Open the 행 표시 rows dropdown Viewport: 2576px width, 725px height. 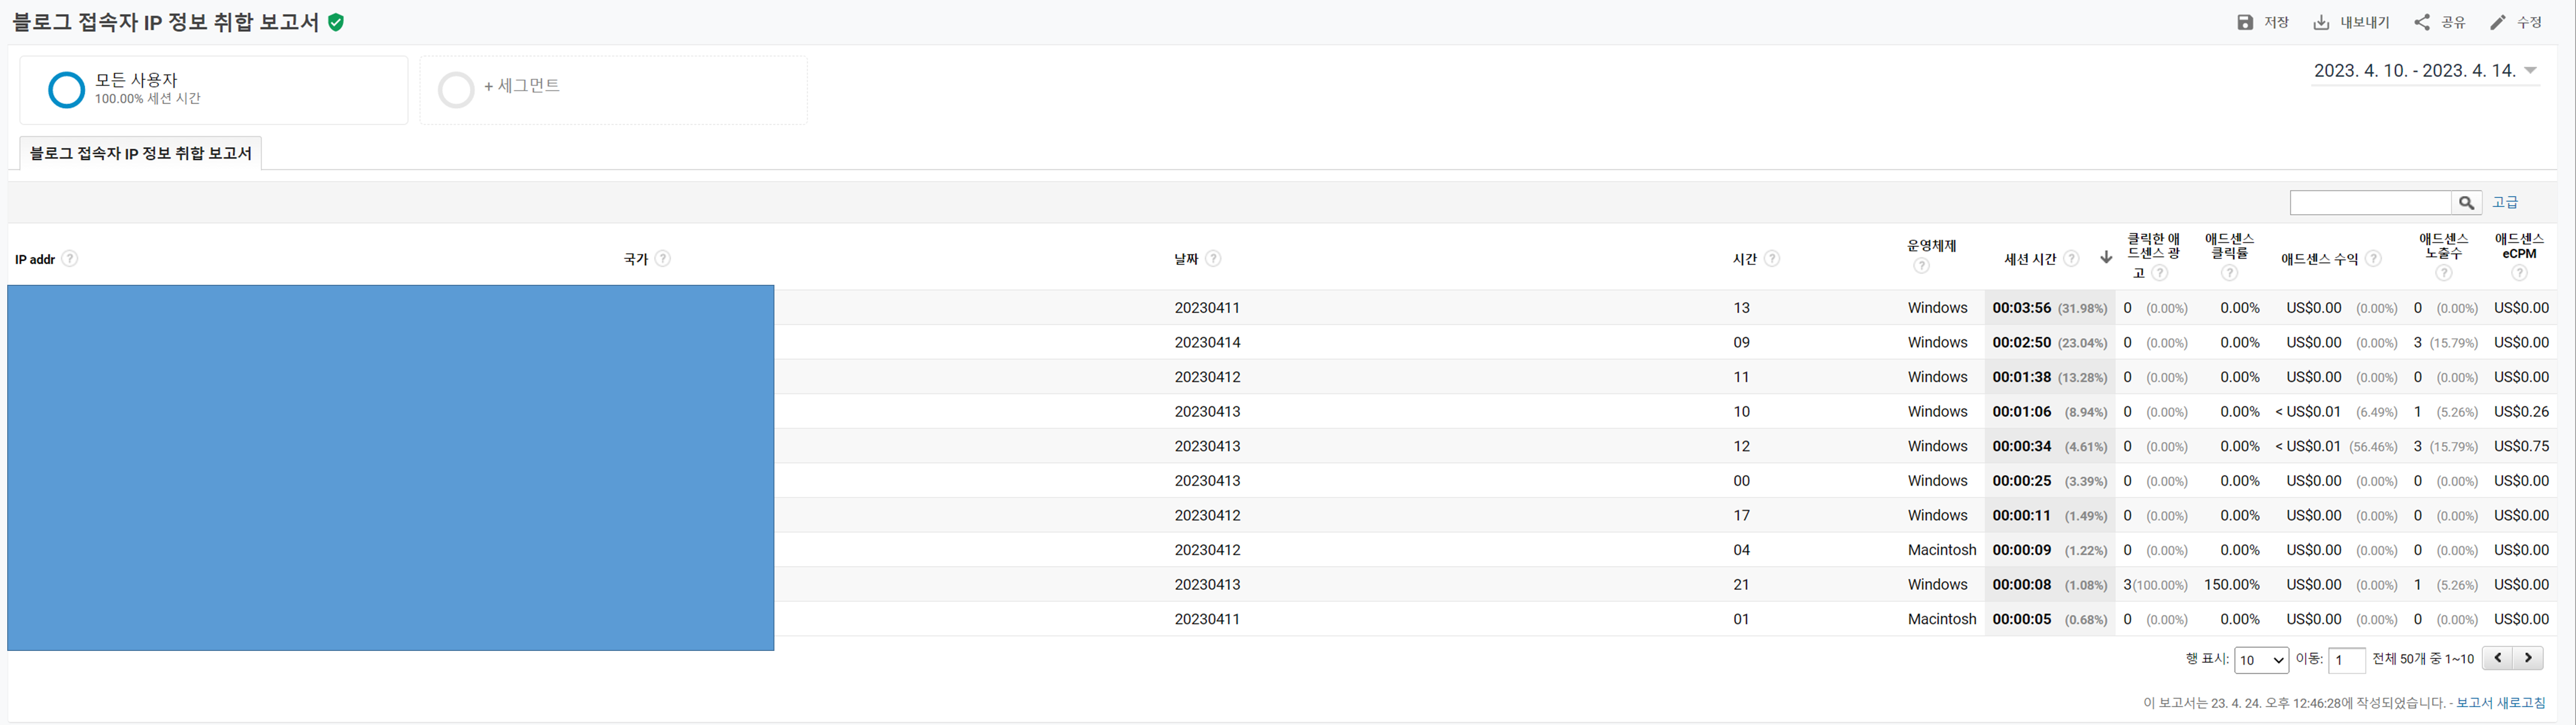(x=2261, y=660)
